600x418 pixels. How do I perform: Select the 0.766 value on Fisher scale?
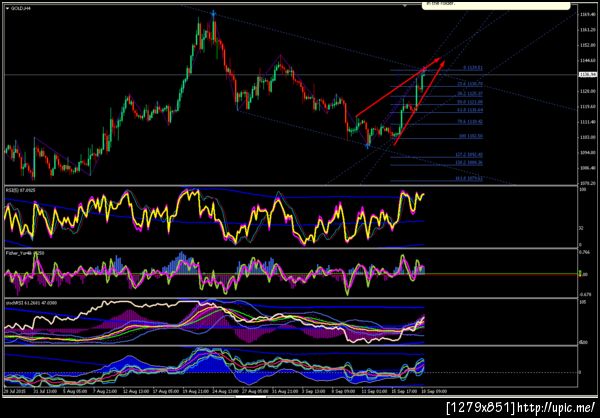(584, 252)
